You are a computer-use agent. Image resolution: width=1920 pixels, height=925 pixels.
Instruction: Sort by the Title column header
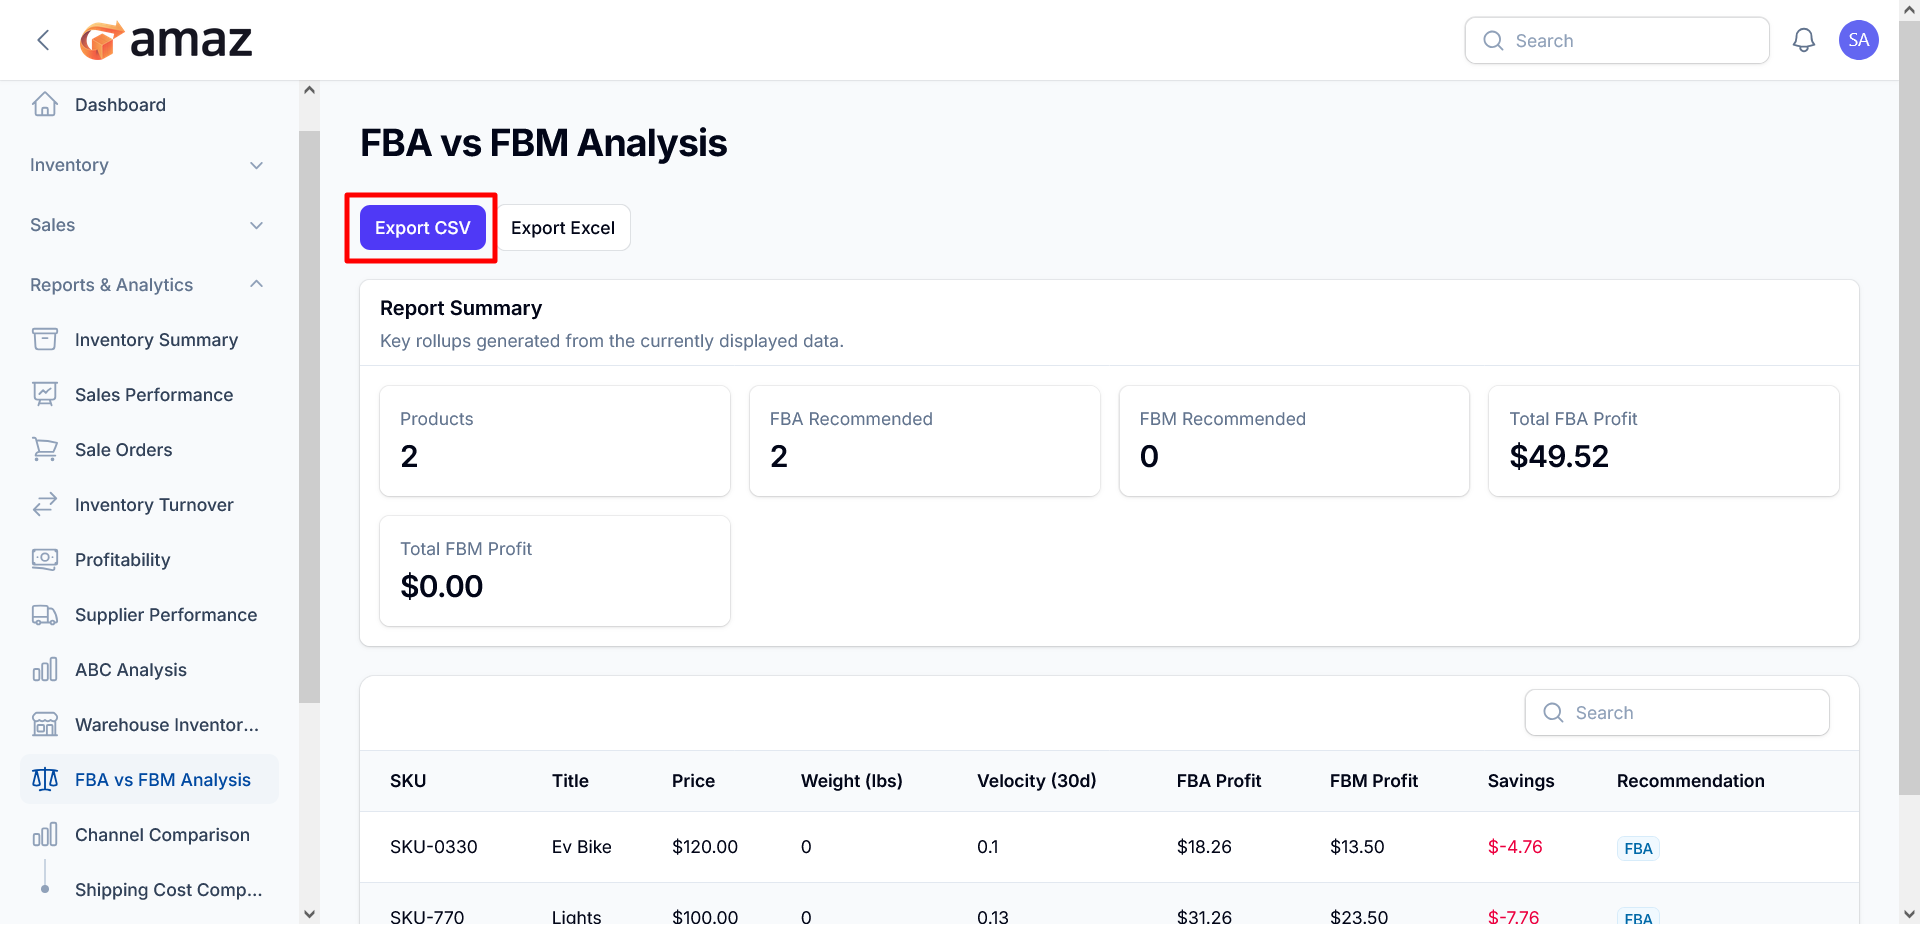[x=570, y=781]
